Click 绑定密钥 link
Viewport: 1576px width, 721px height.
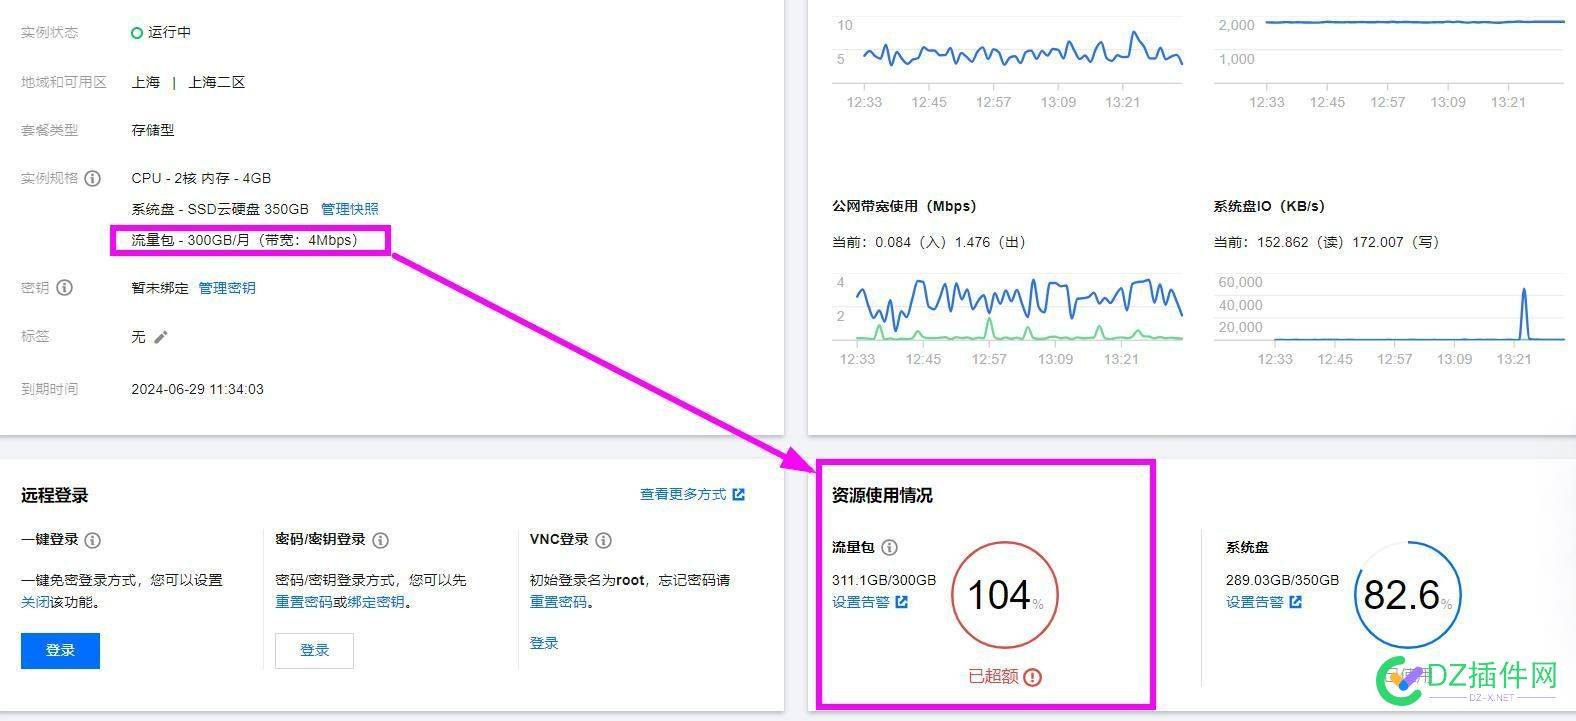click(x=376, y=602)
